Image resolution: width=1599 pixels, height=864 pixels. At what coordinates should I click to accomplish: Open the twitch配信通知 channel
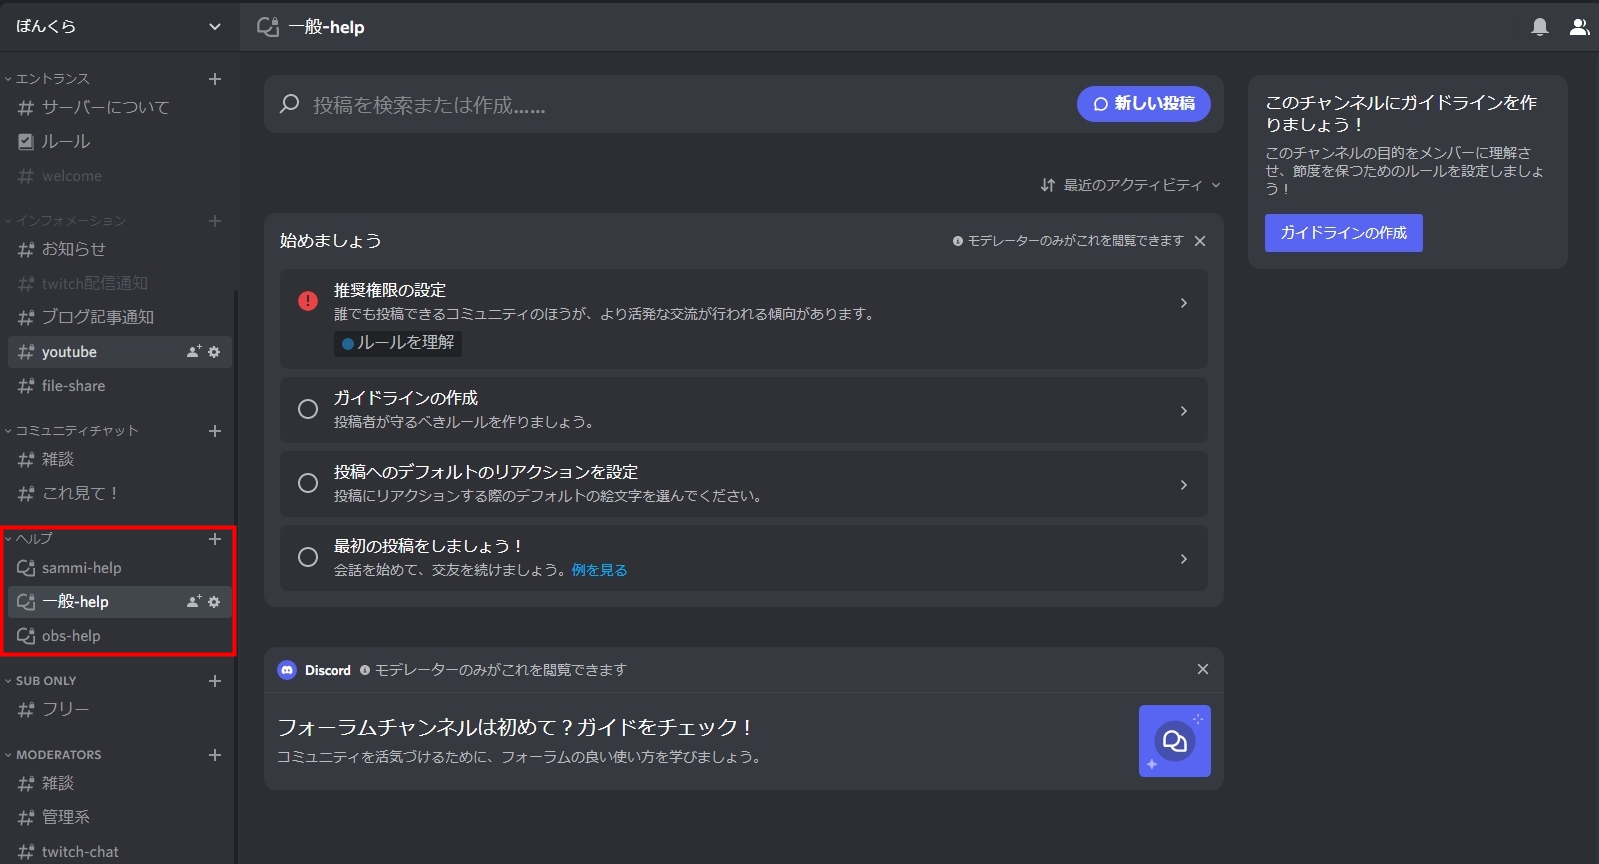pyautogui.click(x=120, y=284)
